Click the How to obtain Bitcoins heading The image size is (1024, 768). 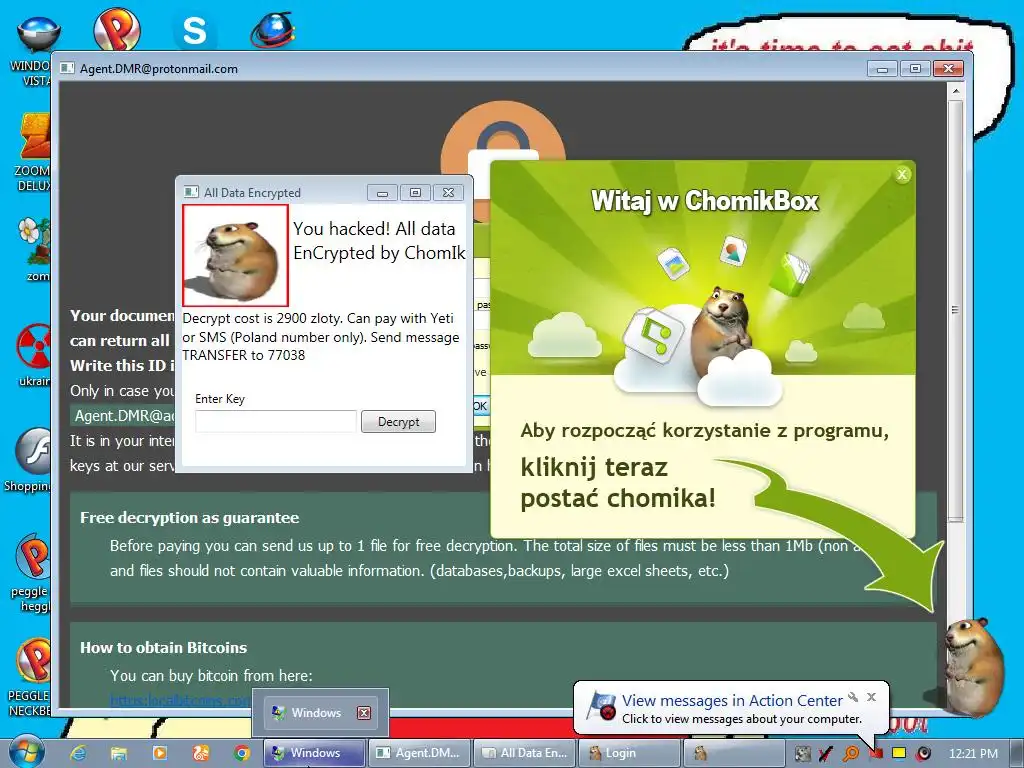pyautogui.click(x=163, y=648)
